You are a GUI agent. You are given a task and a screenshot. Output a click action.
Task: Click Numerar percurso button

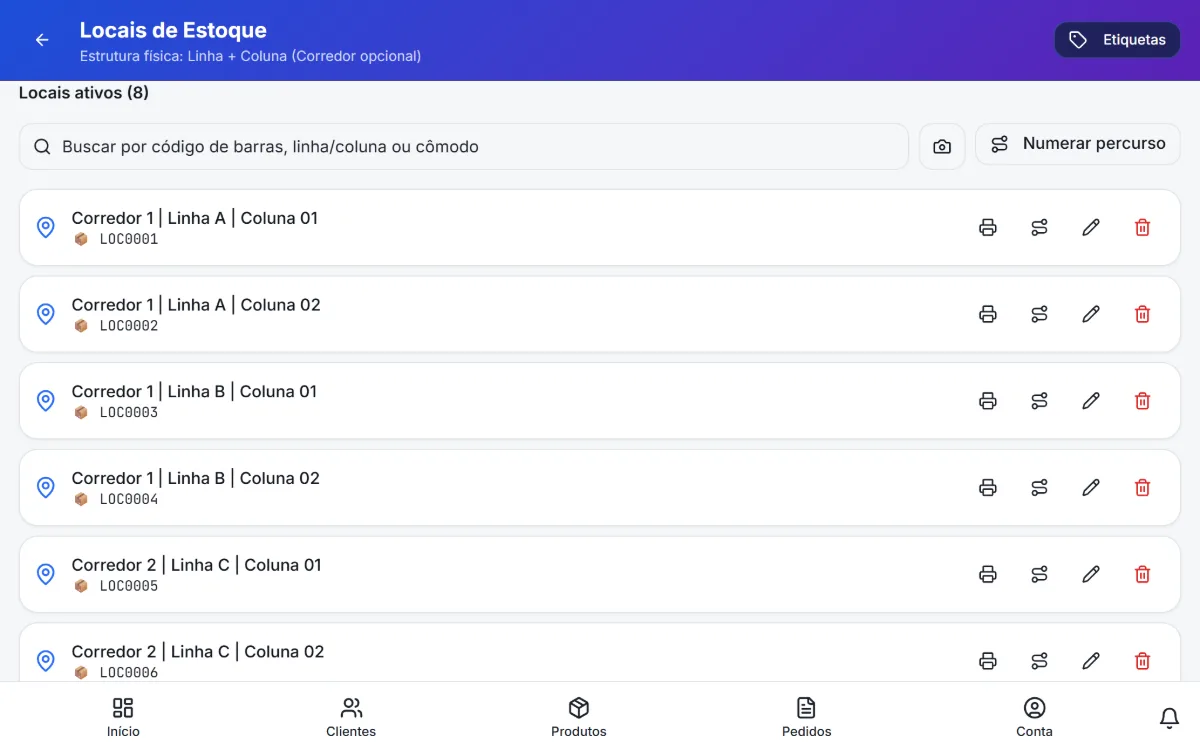[x=1077, y=144]
